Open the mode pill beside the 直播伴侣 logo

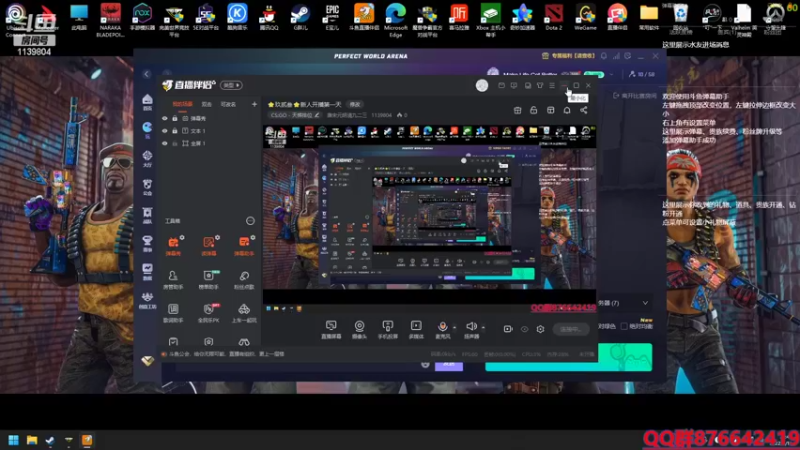[232, 85]
